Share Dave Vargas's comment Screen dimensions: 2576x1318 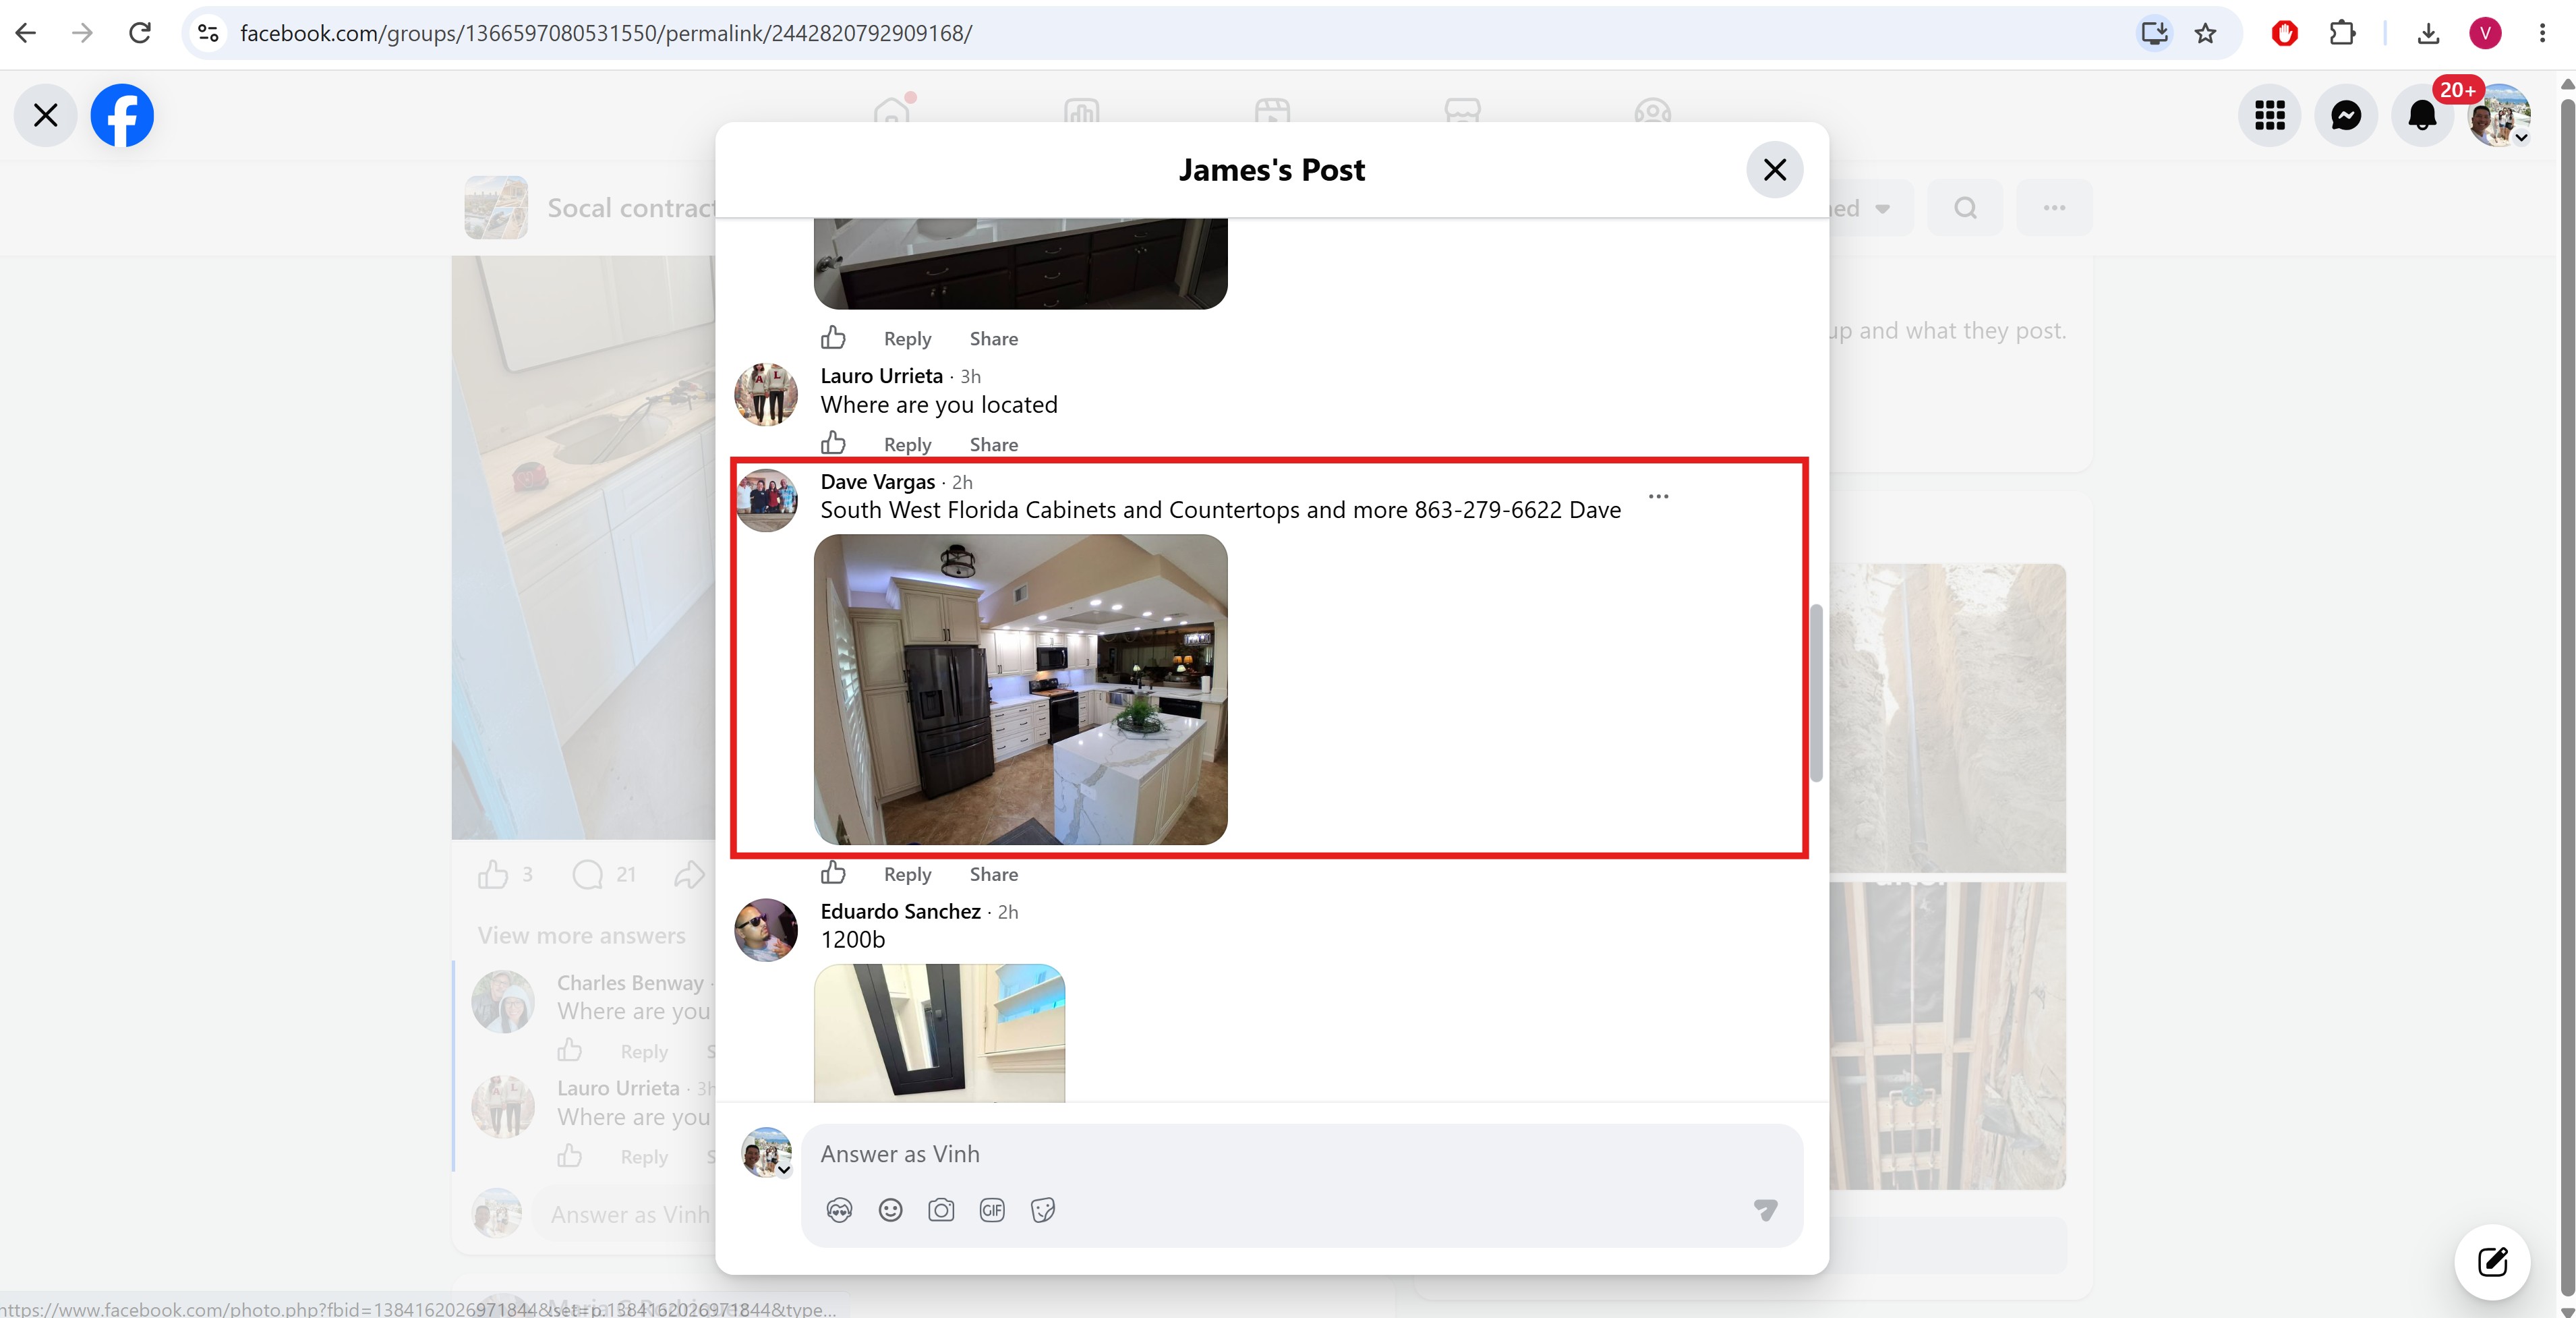[993, 874]
